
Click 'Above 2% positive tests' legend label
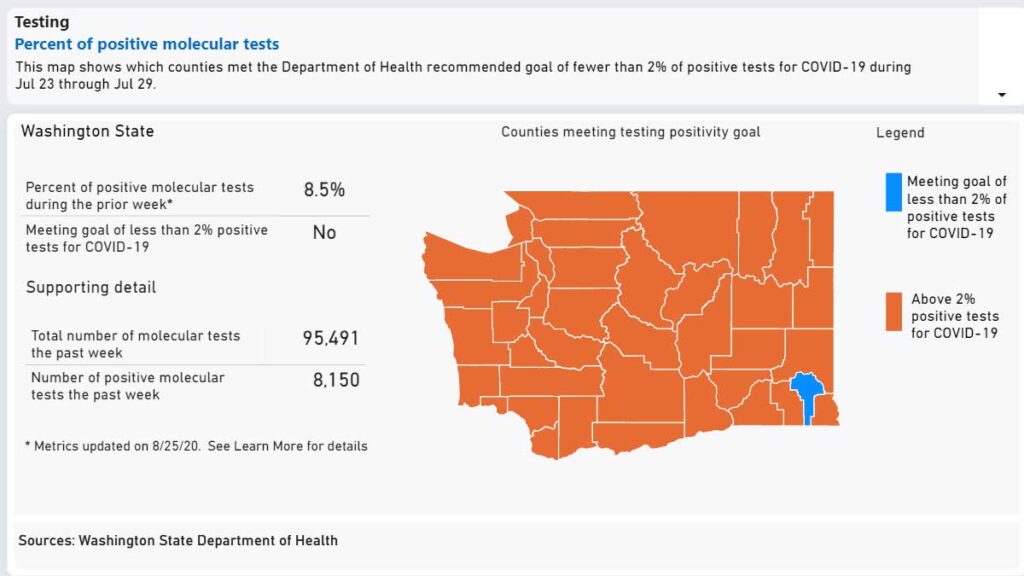(x=954, y=316)
